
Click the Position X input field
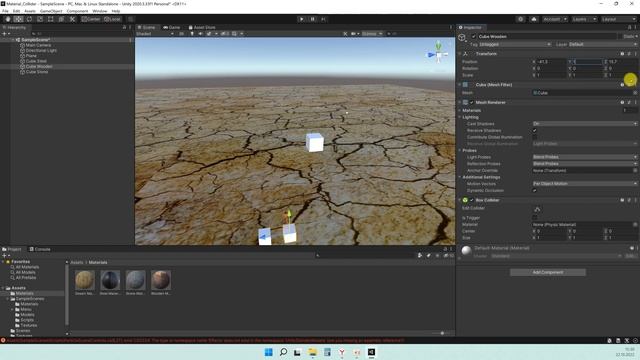pos(551,62)
